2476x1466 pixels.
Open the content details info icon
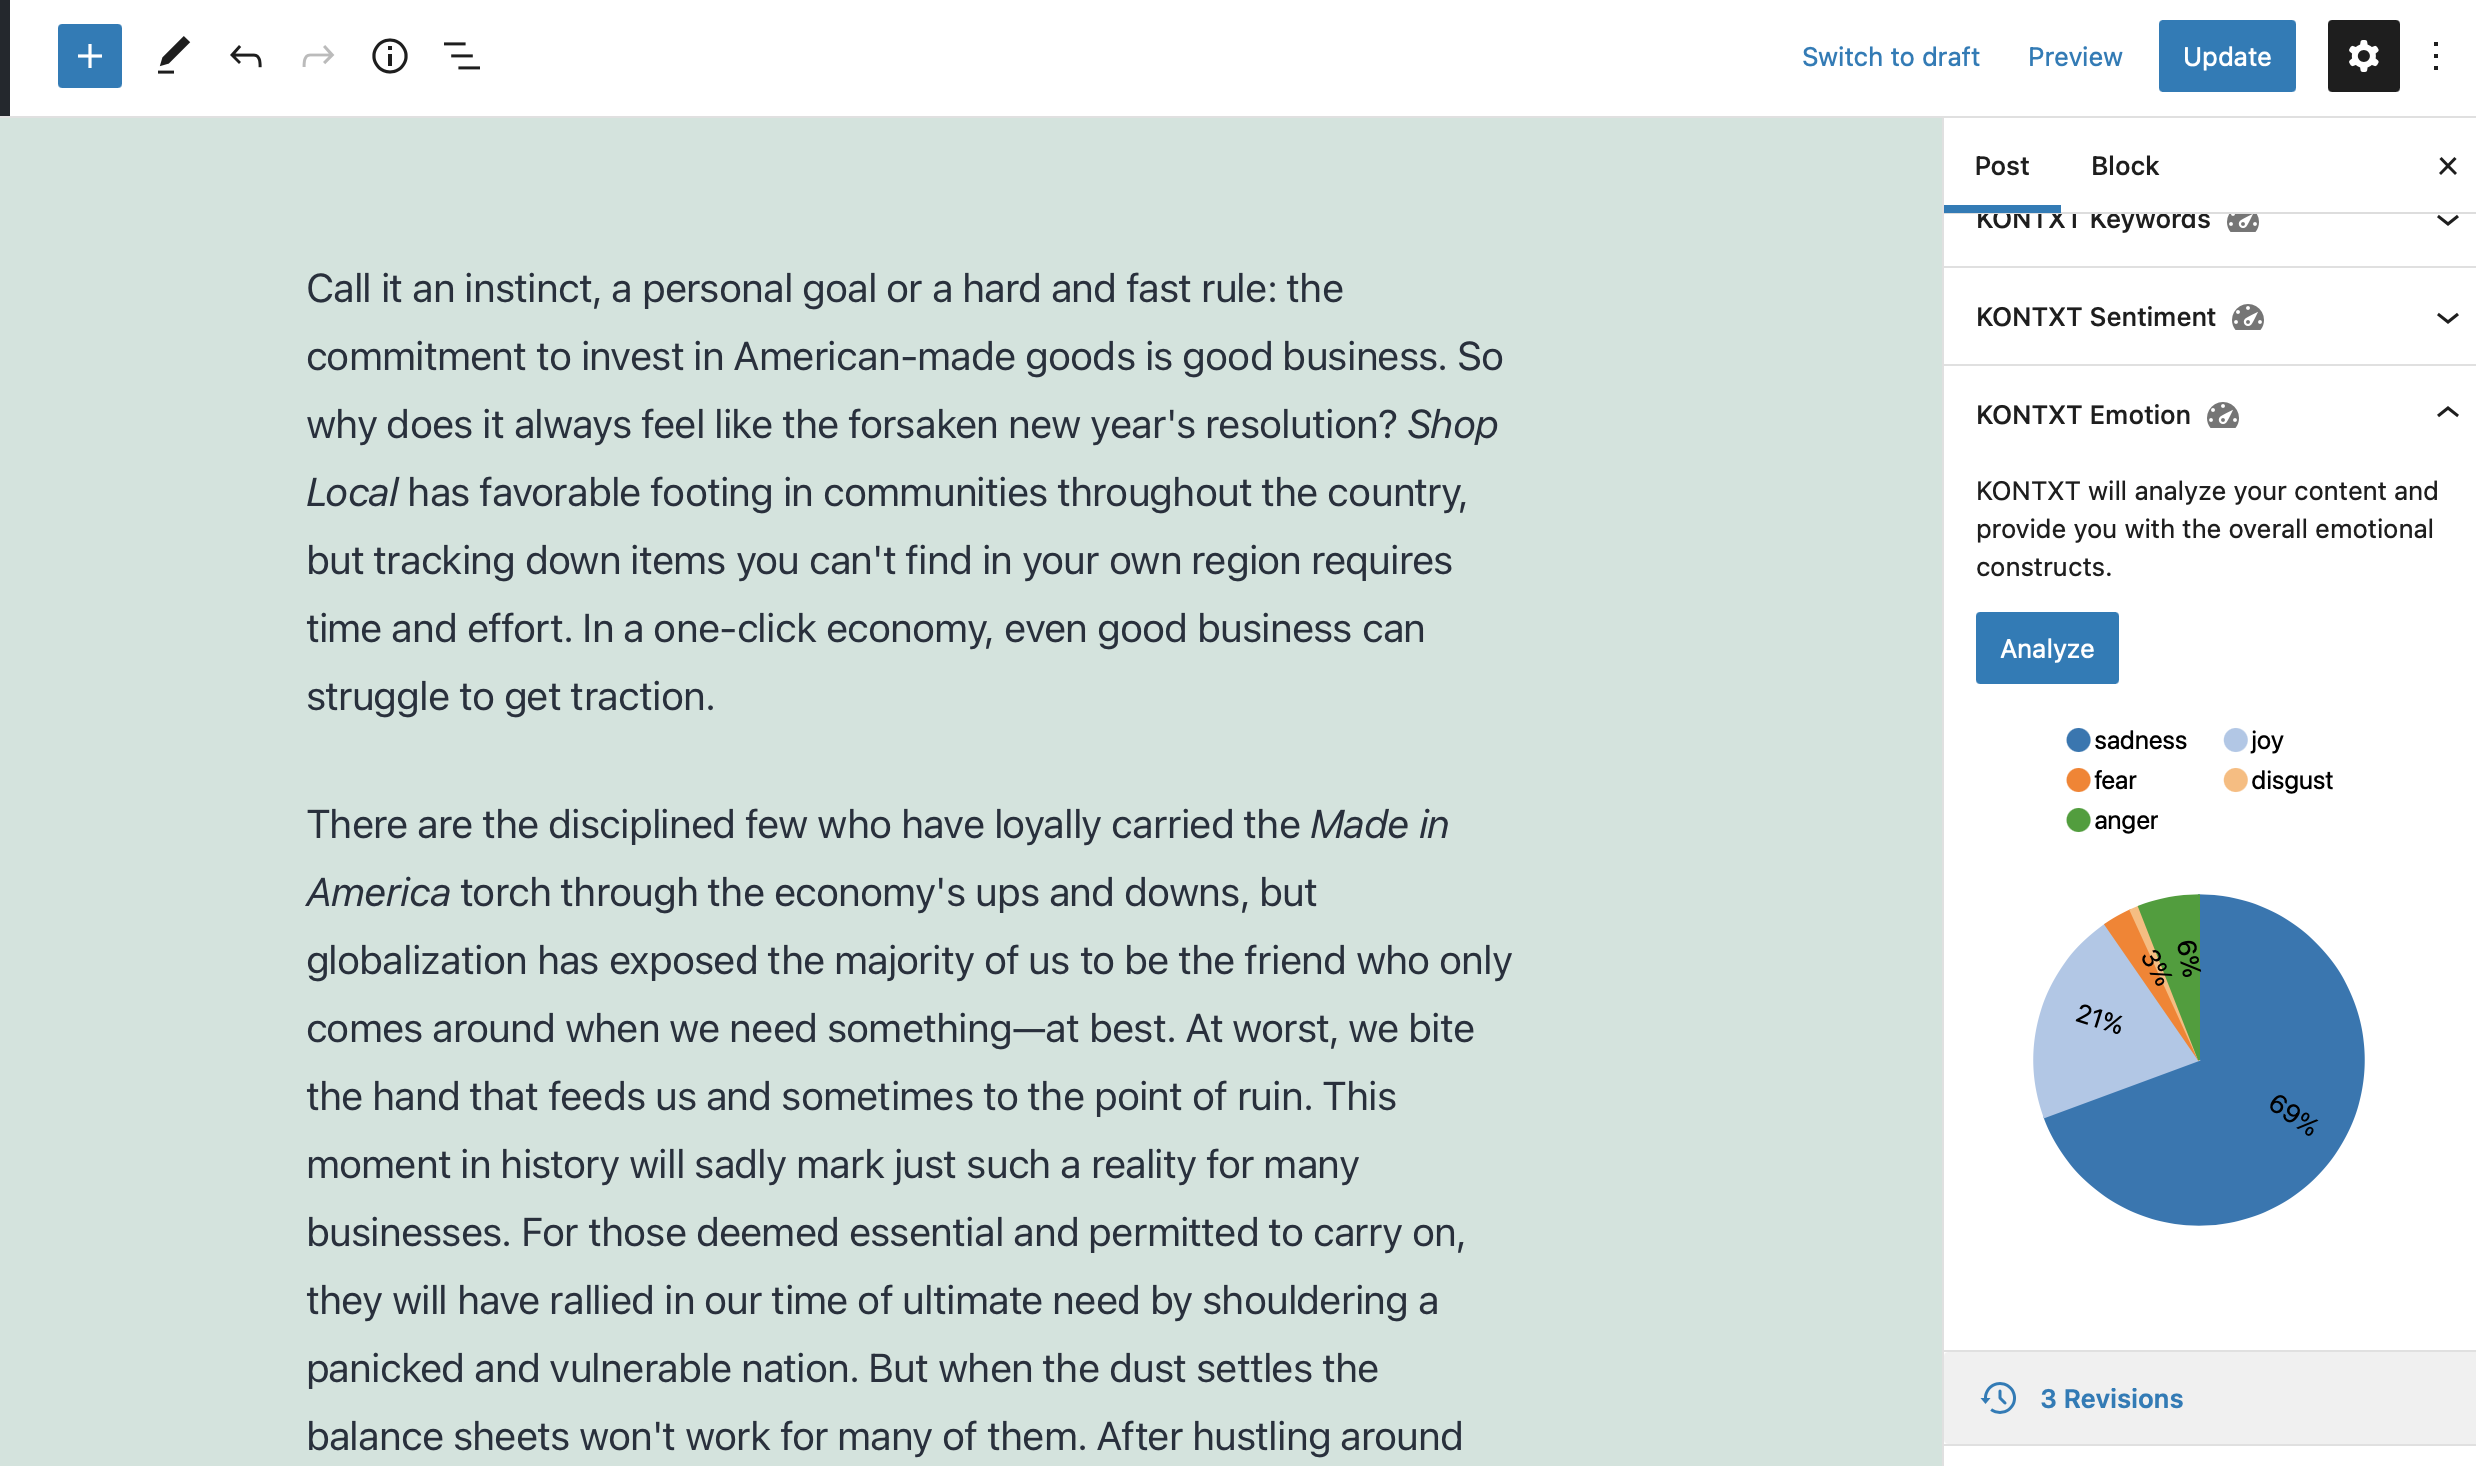point(390,56)
